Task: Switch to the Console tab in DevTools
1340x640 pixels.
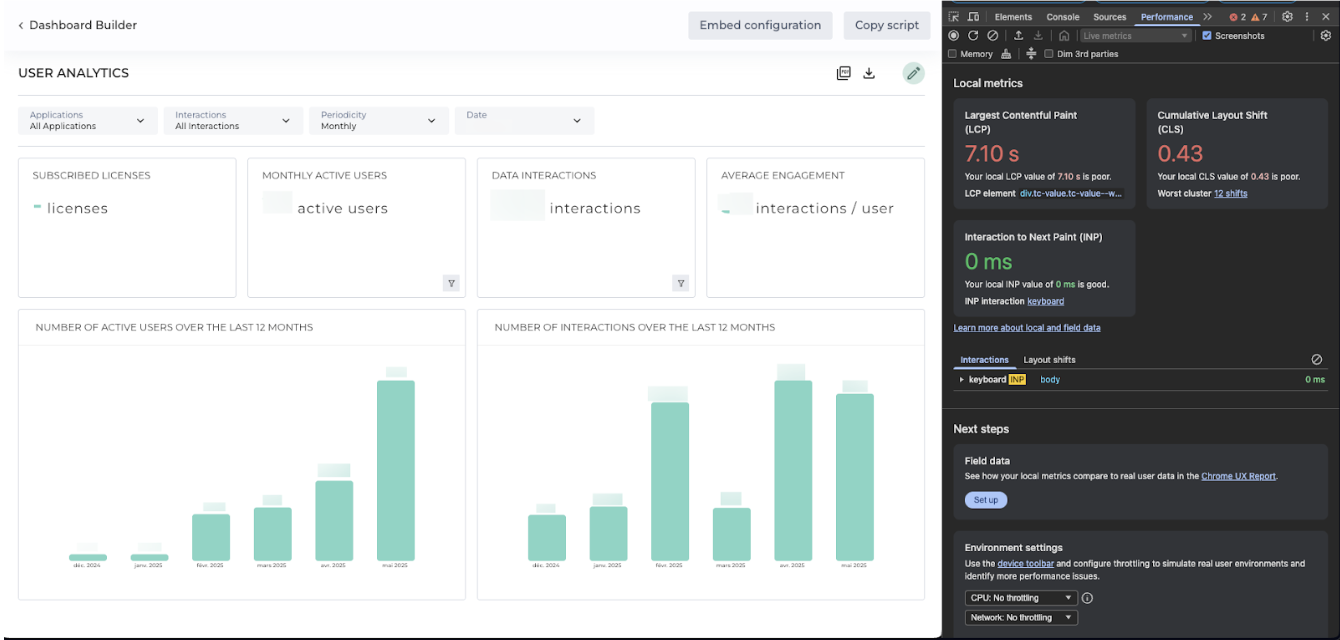Action: coord(1062,17)
